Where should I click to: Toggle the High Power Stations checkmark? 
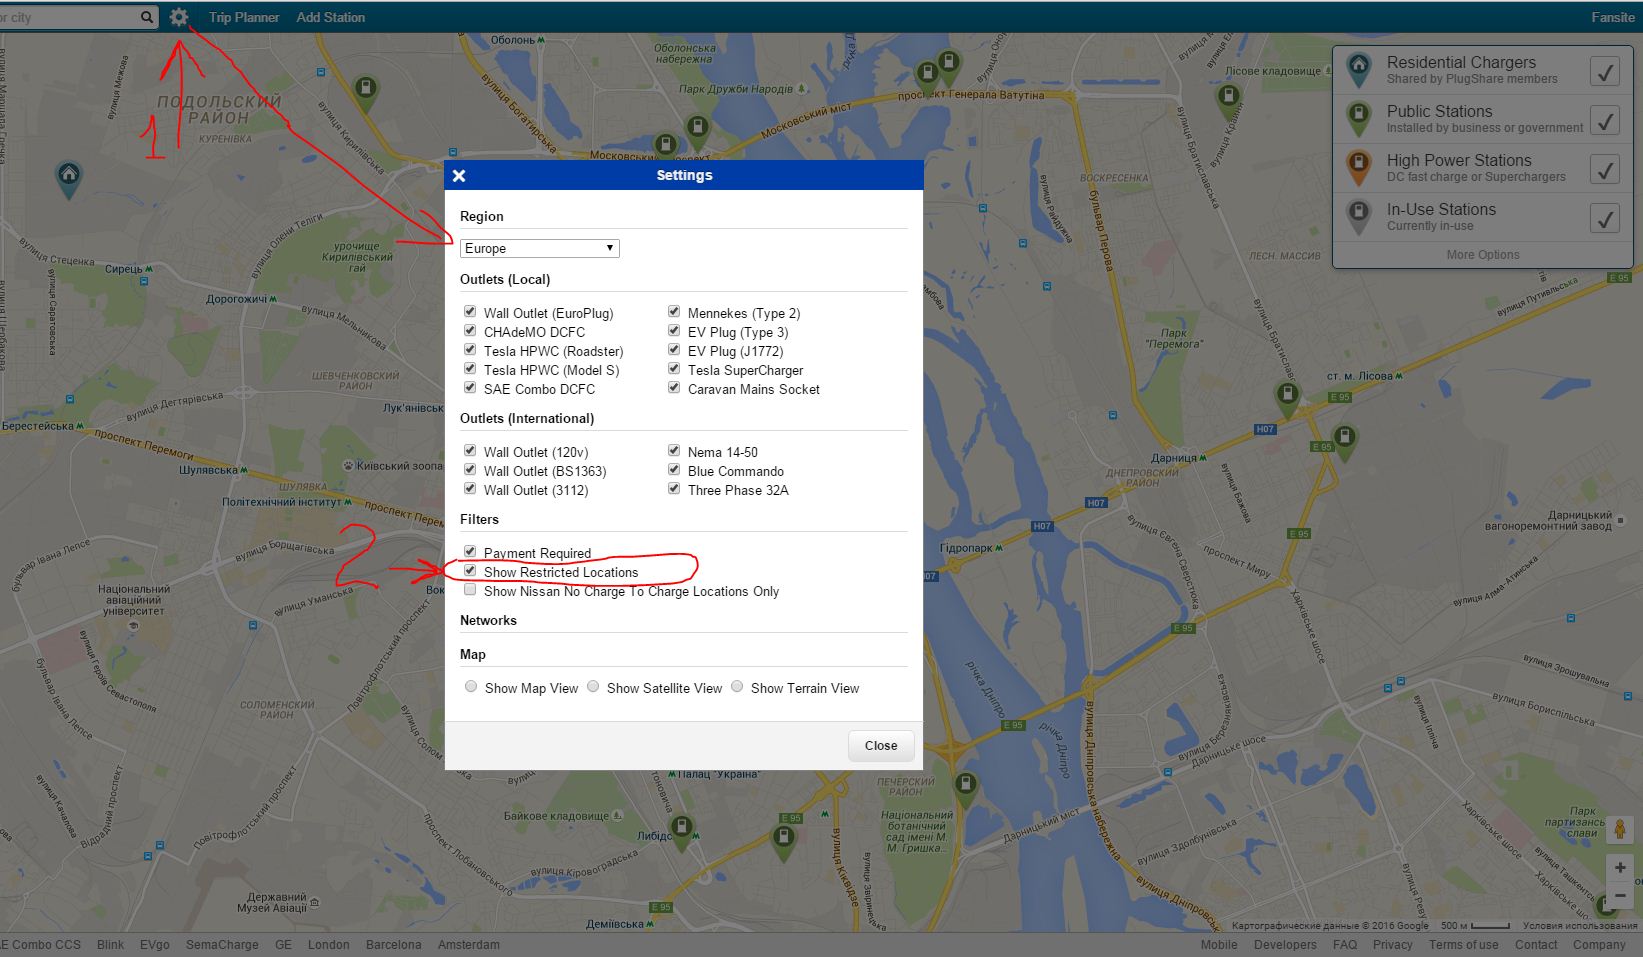pyautogui.click(x=1604, y=169)
